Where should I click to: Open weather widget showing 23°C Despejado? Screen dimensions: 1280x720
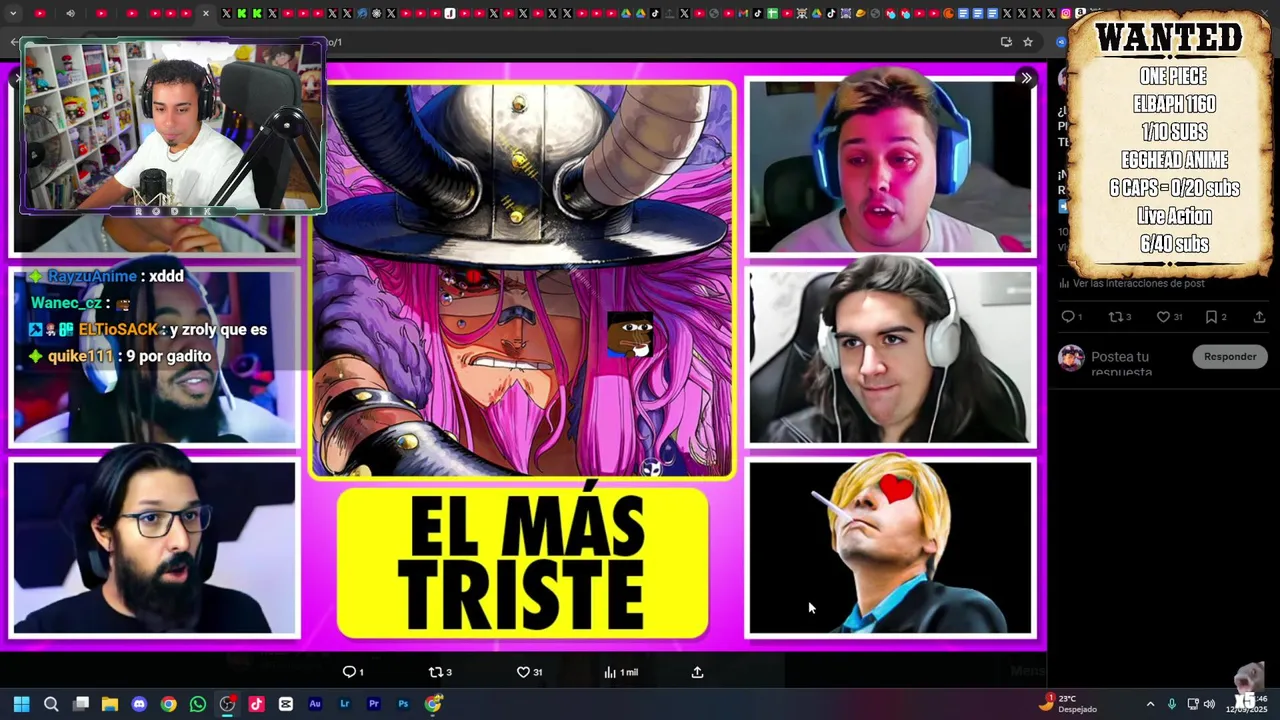click(x=1068, y=703)
